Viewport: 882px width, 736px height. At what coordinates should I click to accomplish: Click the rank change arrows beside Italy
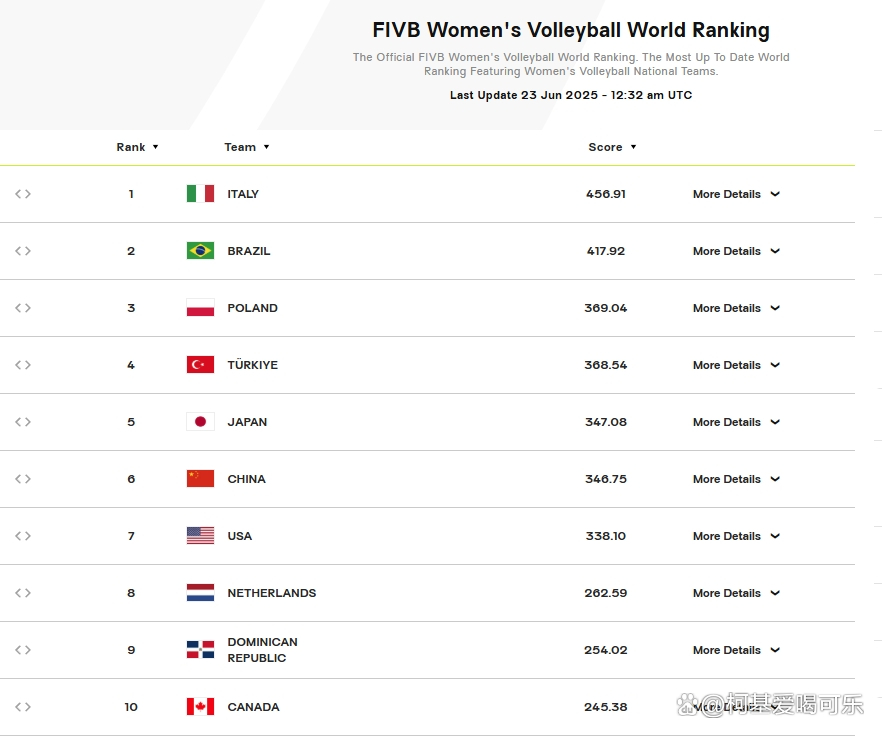coord(23,194)
